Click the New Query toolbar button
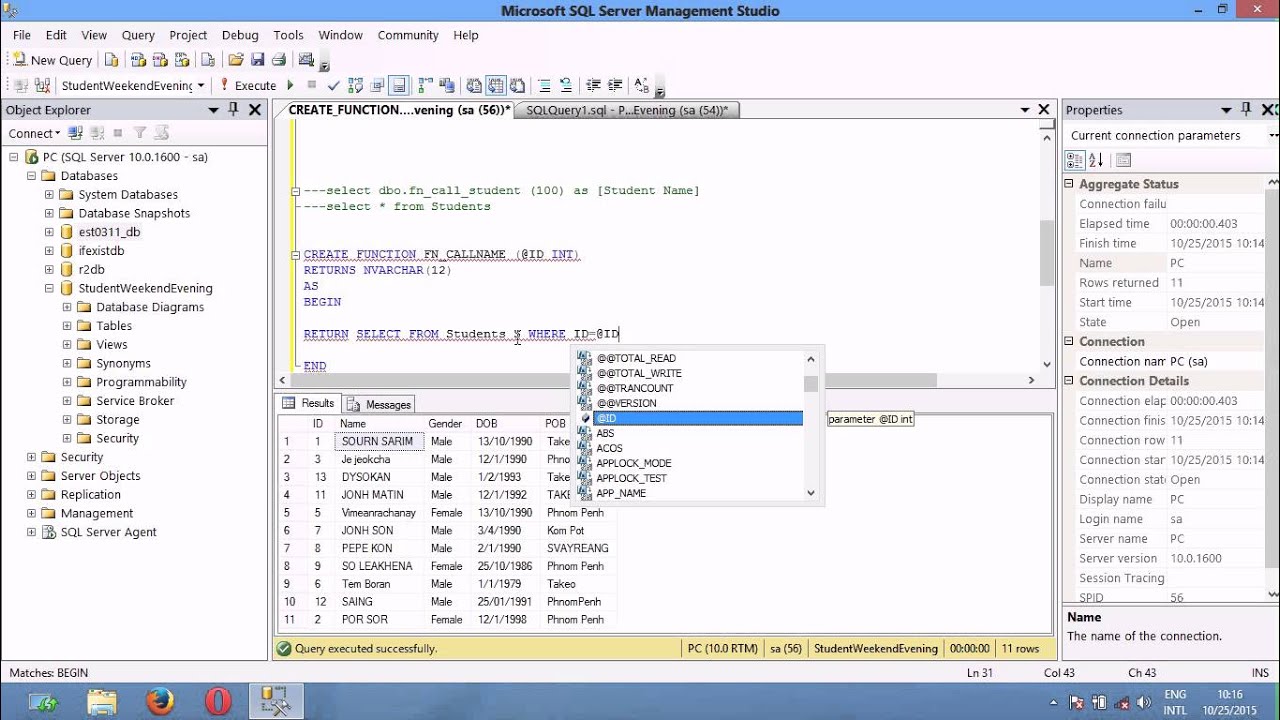Screen dimensions: 1280x720 [52, 60]
